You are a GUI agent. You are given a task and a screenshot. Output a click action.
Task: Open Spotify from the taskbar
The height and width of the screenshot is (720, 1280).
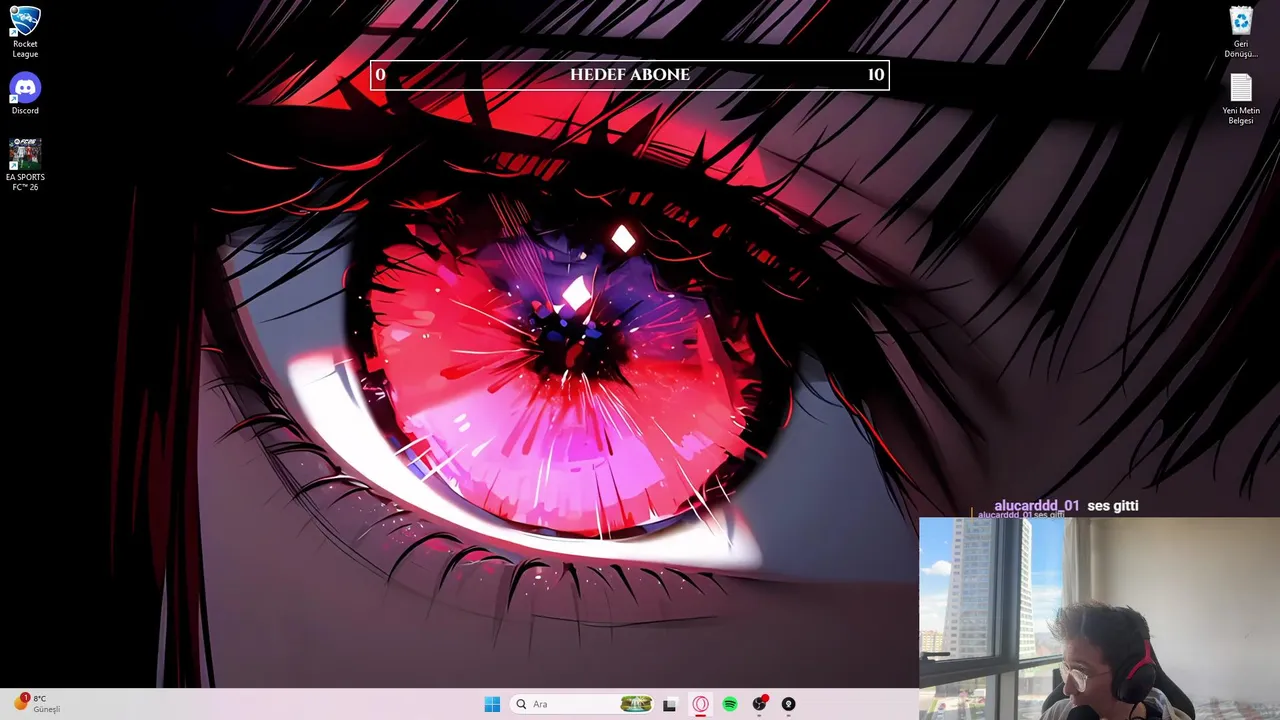point(730,704)
